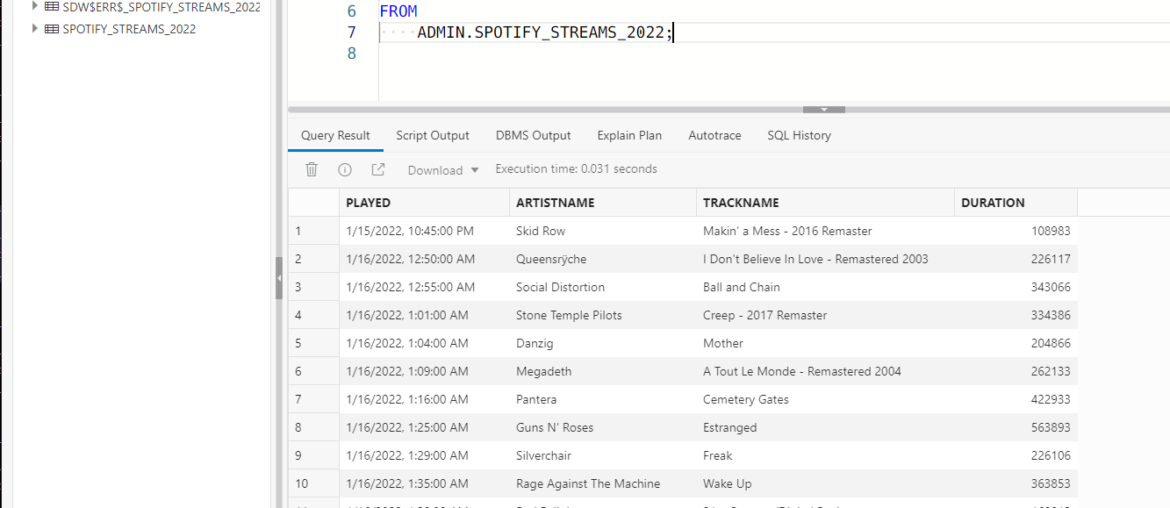Switch to the DBMS Output tab
This screenshot has height=508, width=1170.
[x=533, y=136]
